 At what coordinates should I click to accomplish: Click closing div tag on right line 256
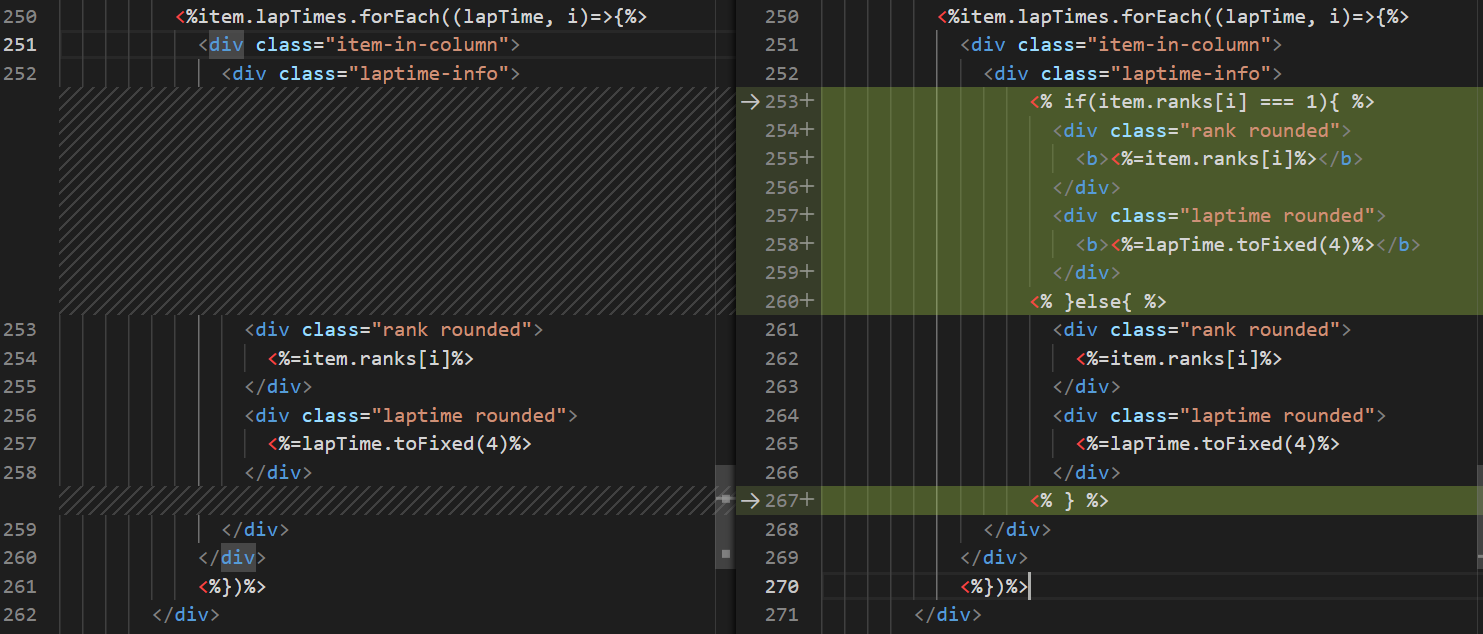[1087, 187]
